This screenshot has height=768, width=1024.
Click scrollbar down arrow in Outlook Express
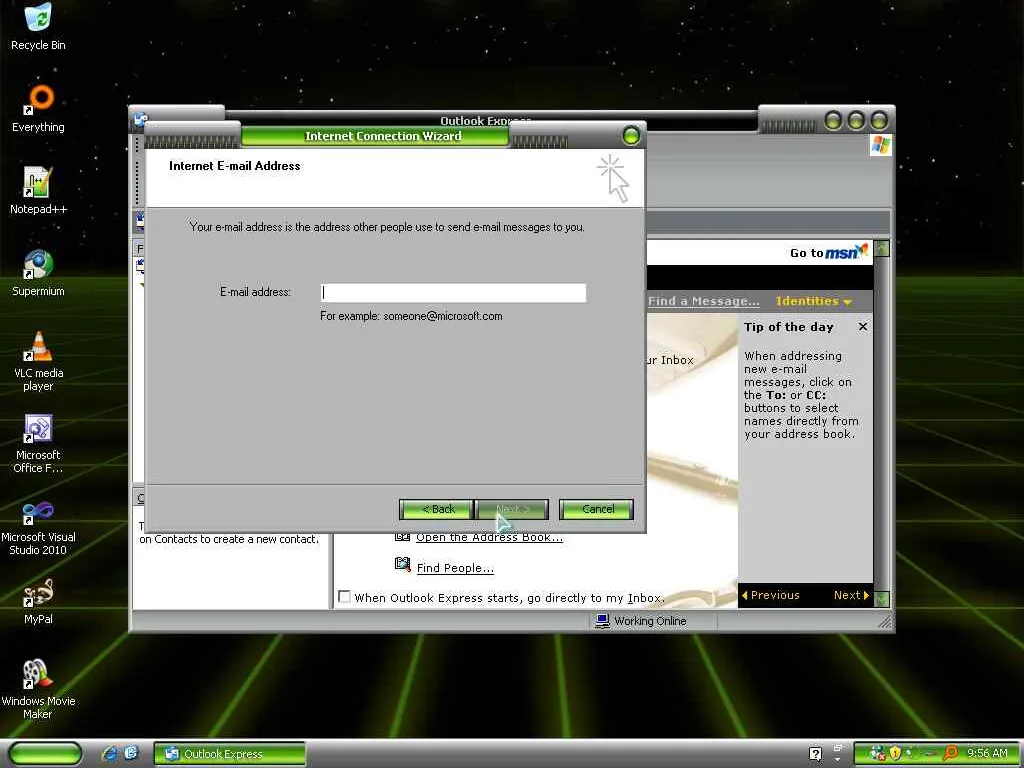(882, 599)
